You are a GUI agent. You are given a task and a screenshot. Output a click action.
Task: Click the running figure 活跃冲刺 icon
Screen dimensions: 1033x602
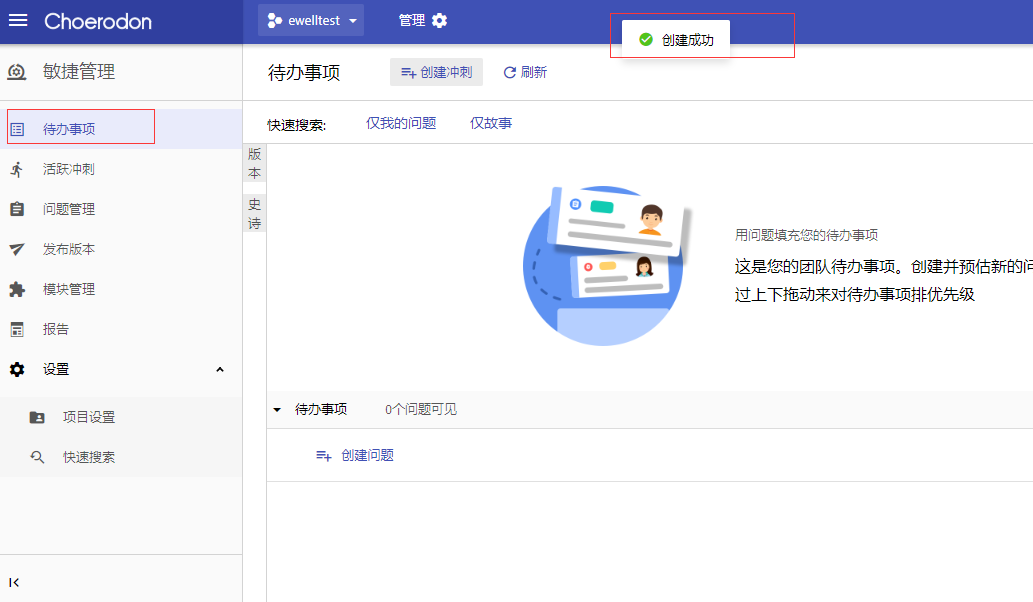tap(17, 169)
